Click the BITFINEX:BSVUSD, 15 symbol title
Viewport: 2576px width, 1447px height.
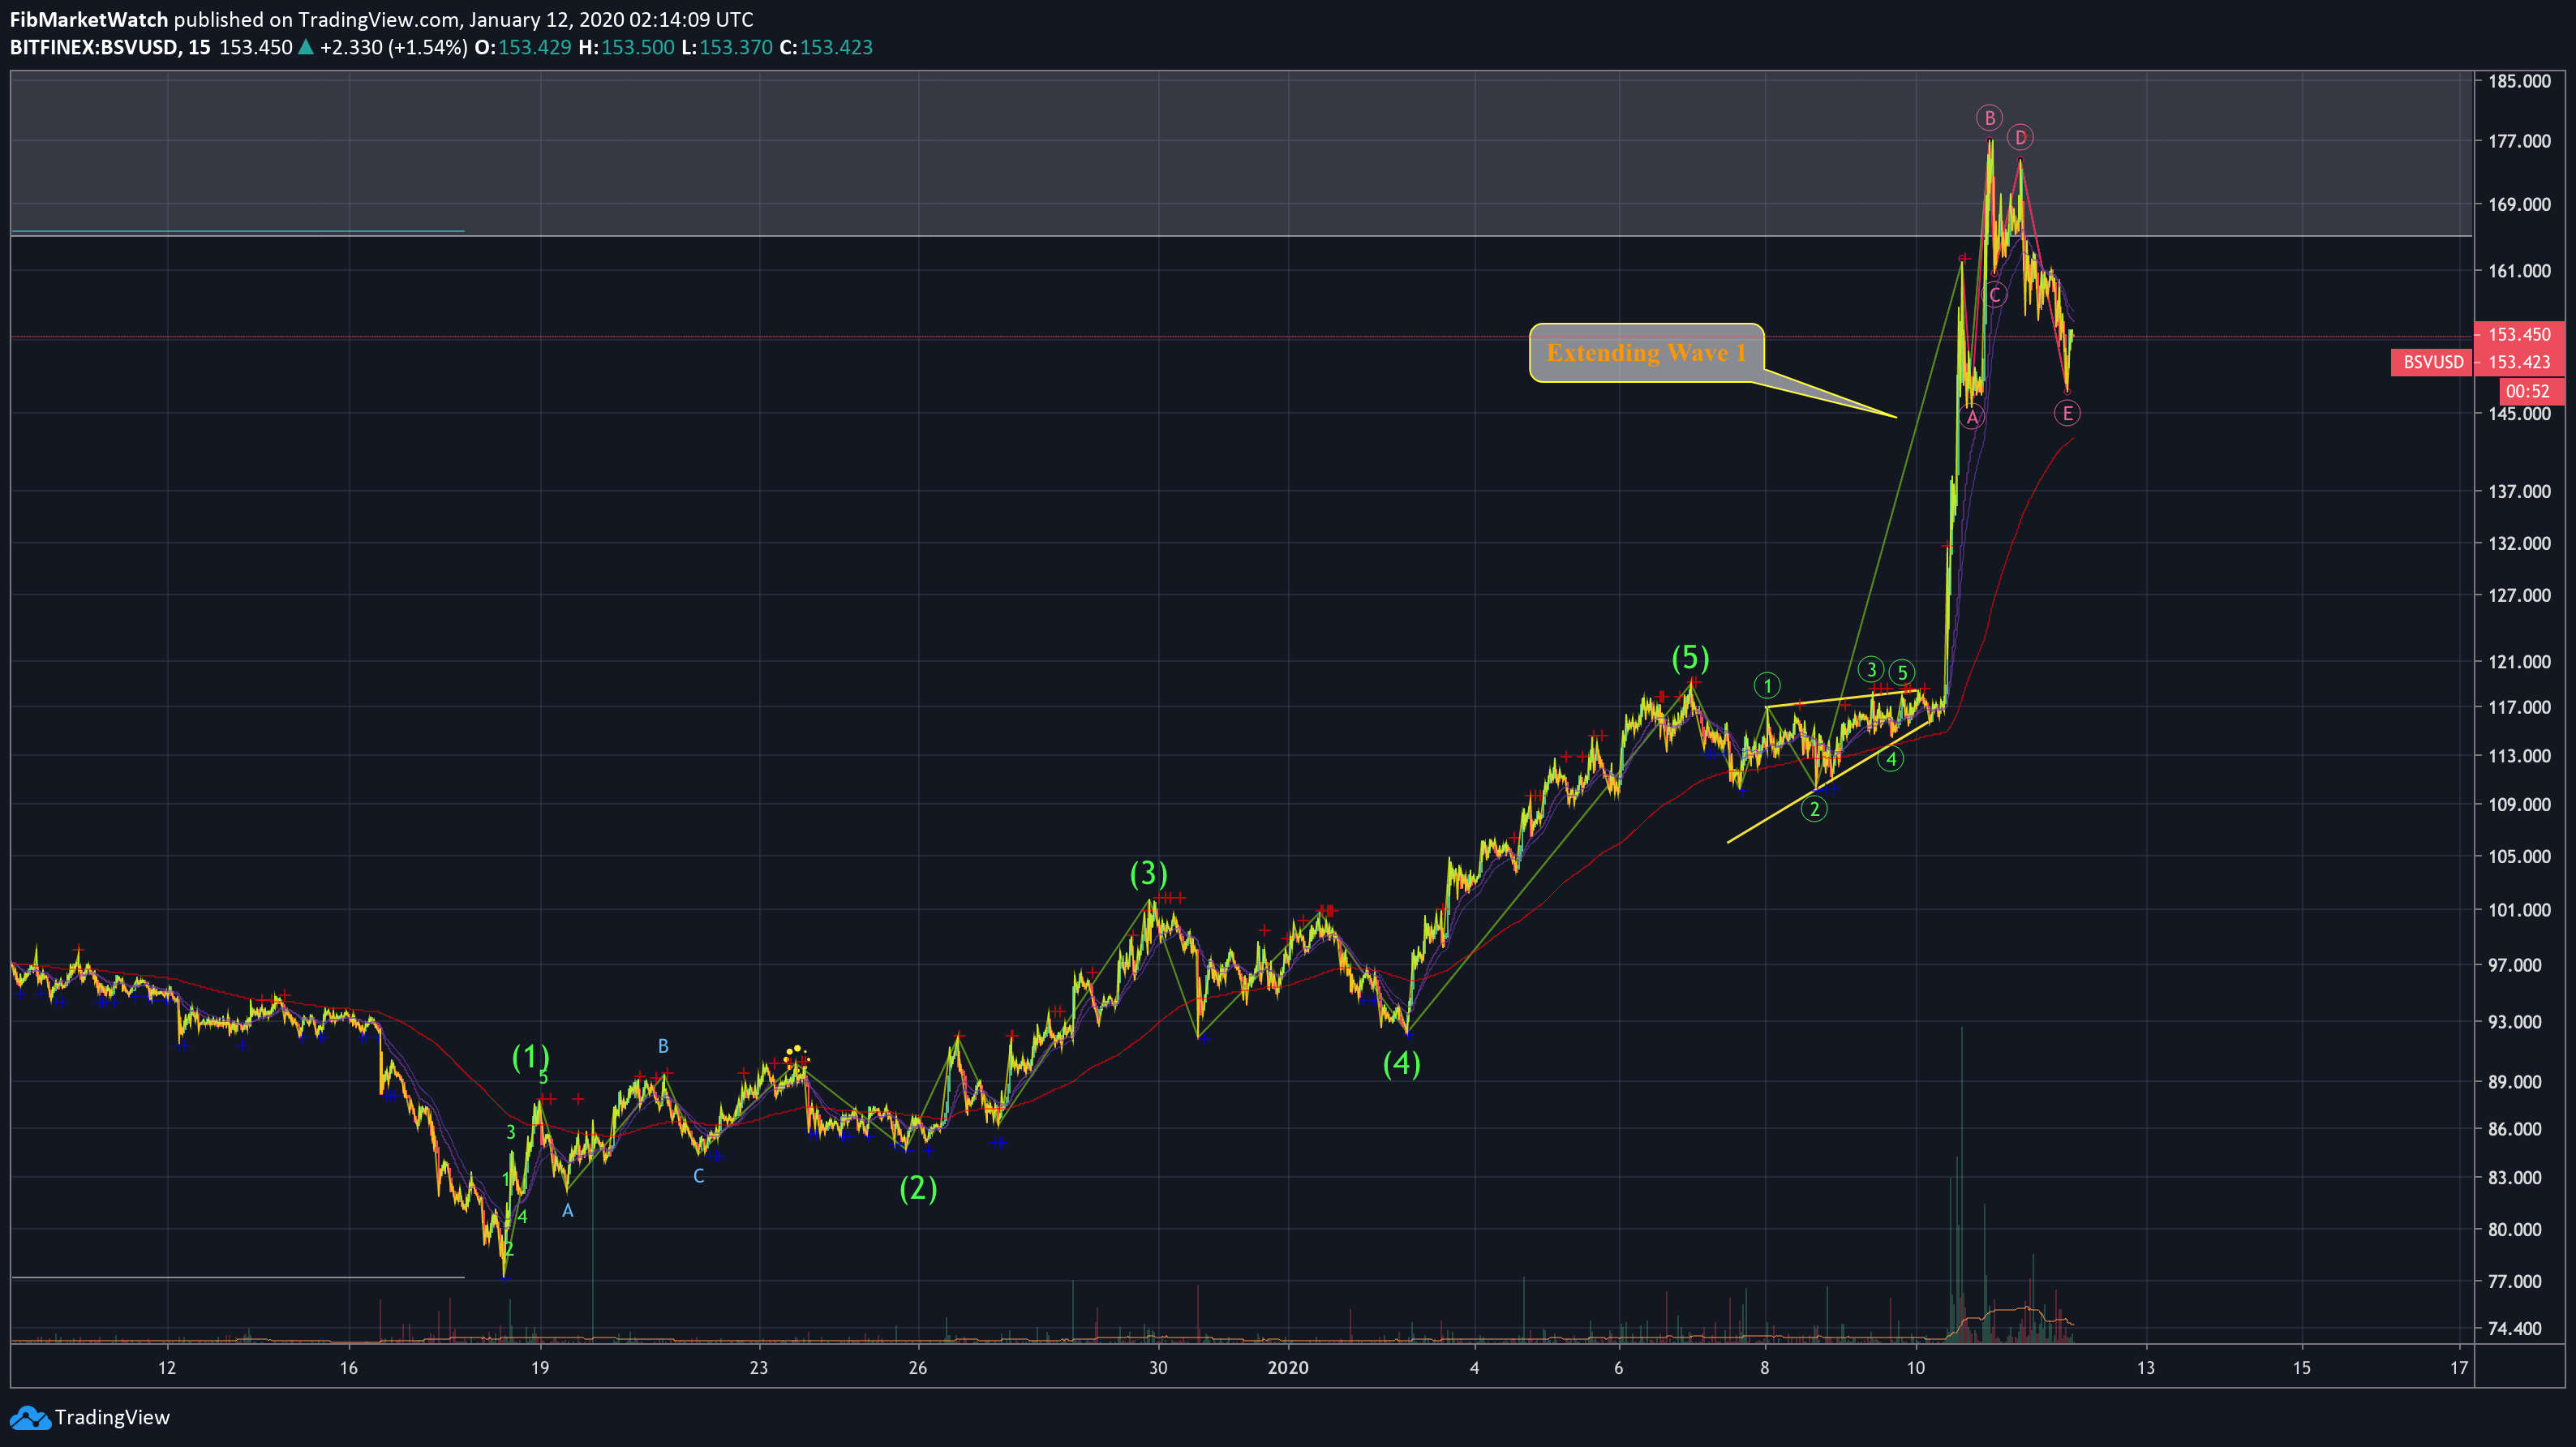point(110,47)
